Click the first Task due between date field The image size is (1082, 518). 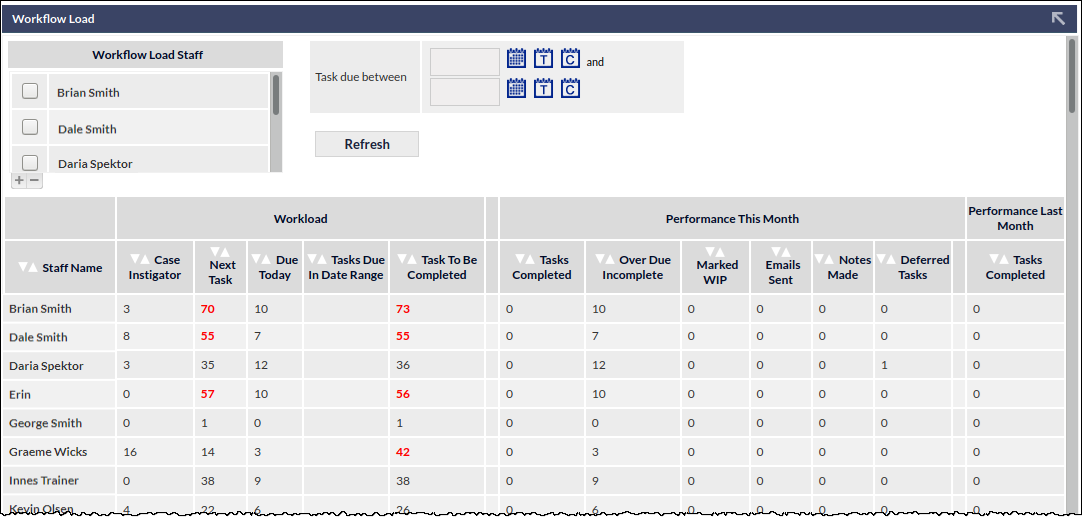click(464, 61)
